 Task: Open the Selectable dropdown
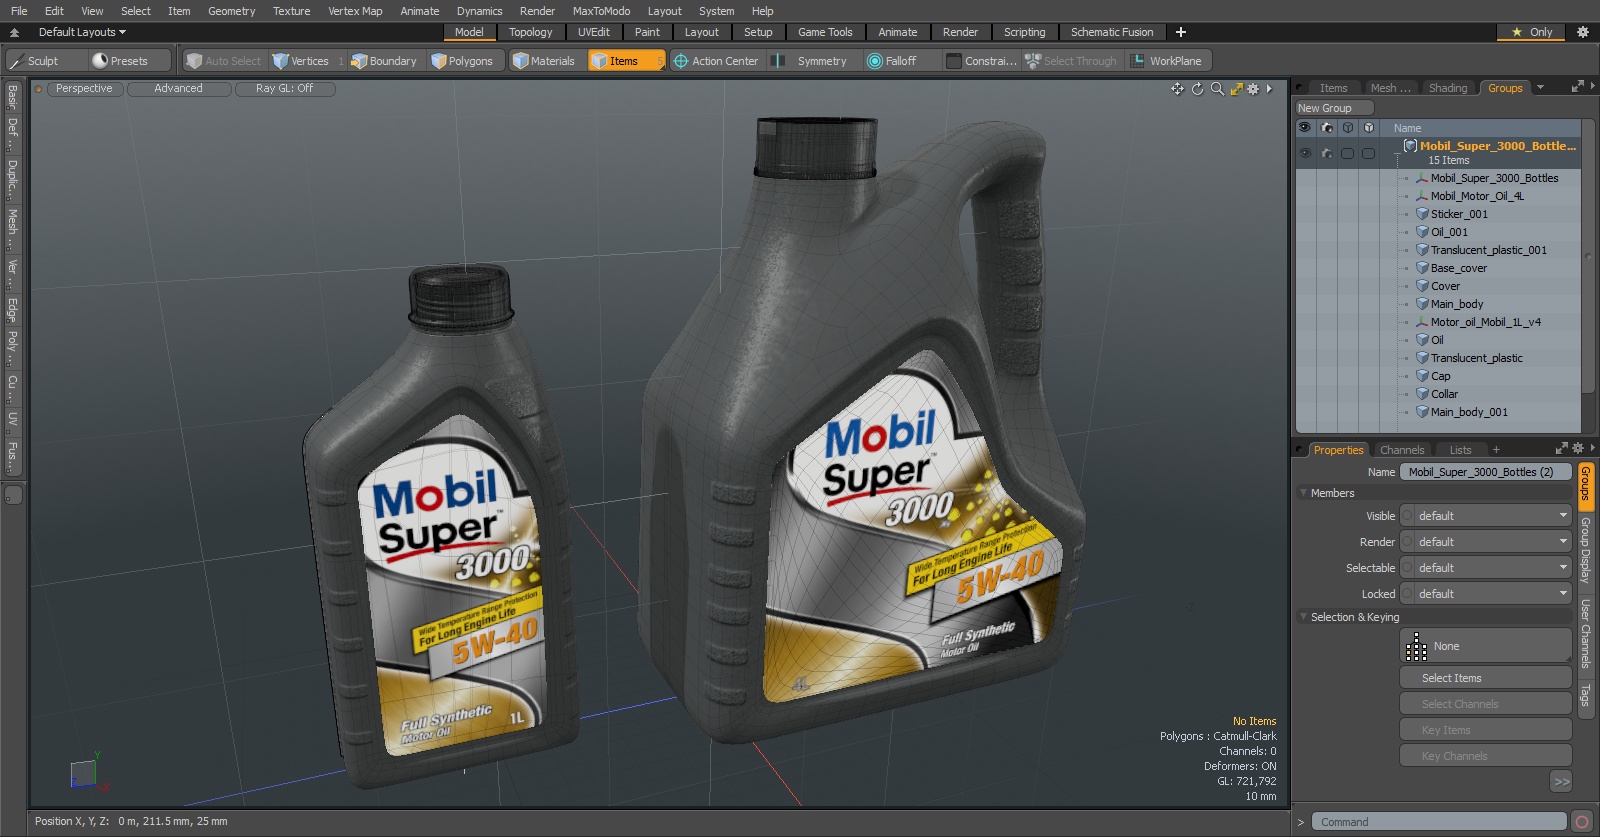click(x=1485, y=568)
